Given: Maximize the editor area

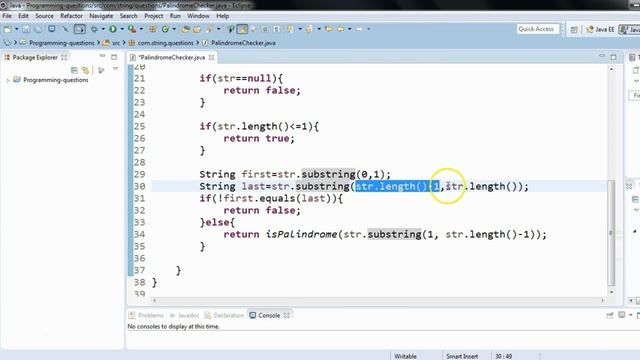Looking at the screenshot, I should click(x=613, y=57).
